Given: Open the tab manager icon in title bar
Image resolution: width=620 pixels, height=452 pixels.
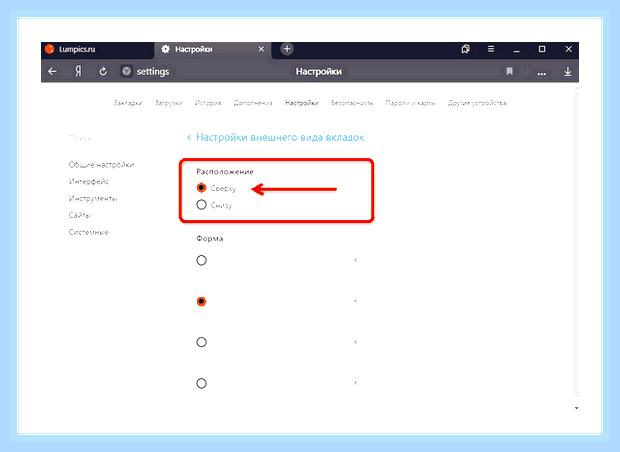Looking at the screenshot, I should tap(465, 49).
